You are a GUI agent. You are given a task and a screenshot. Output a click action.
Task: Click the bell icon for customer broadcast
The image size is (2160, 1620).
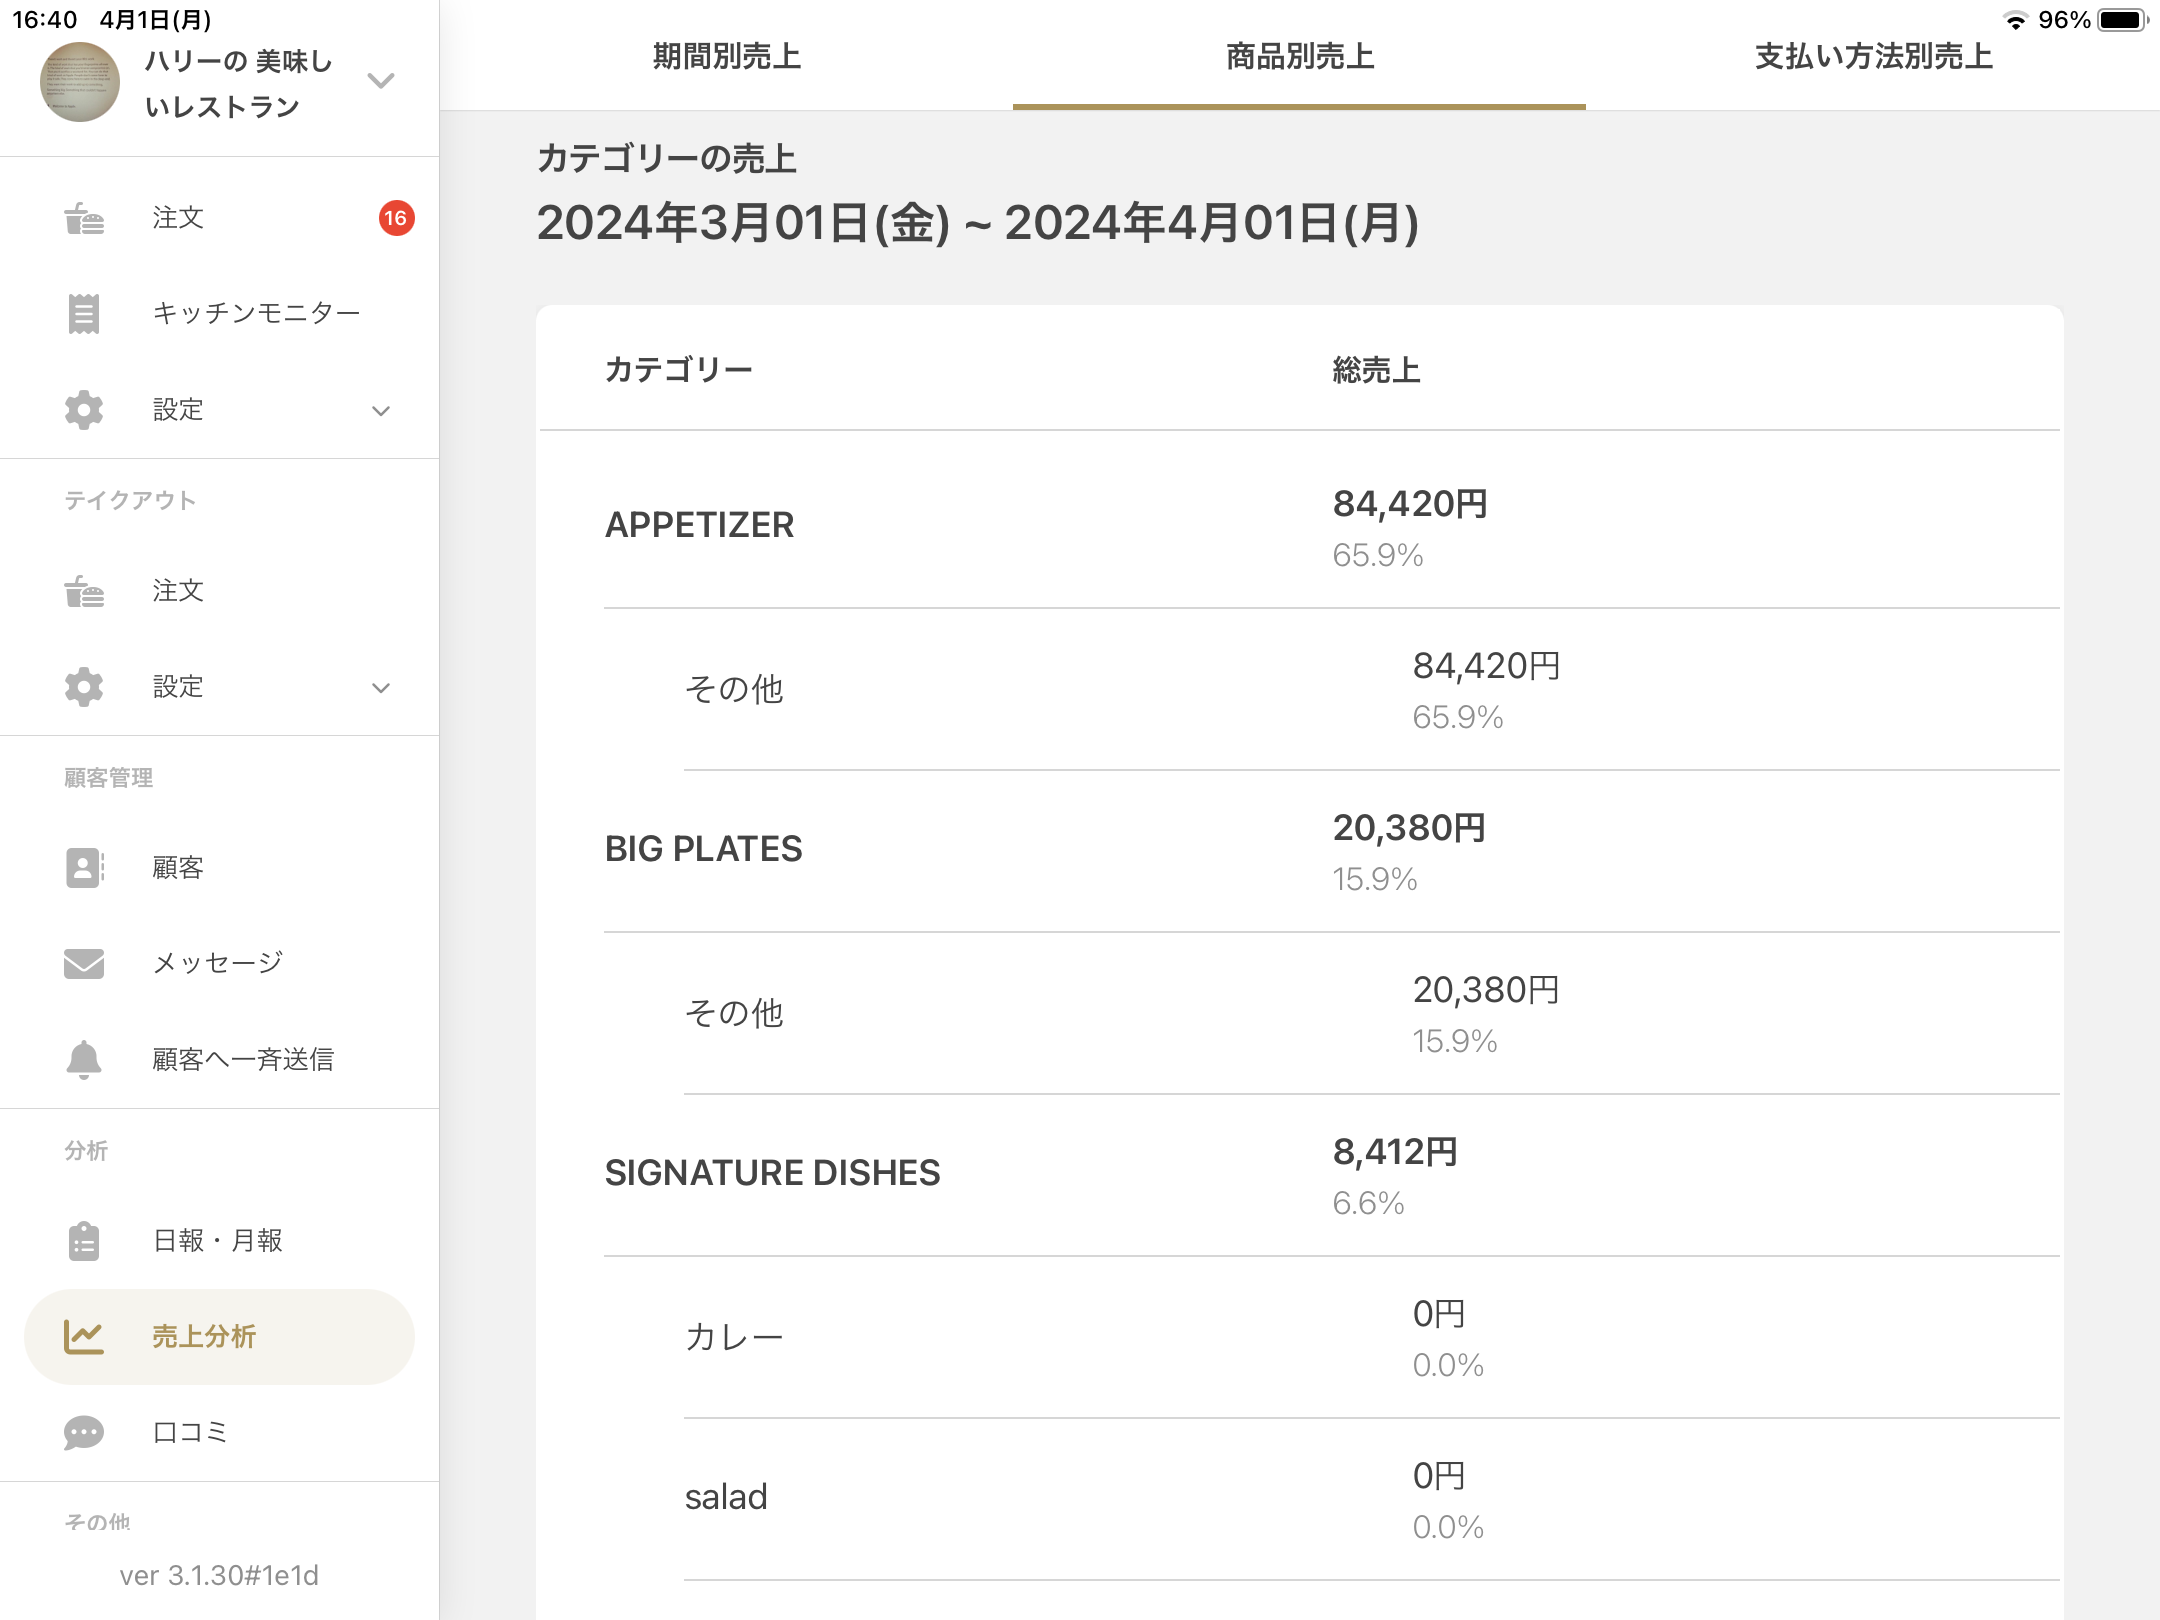click(84, 1059)
